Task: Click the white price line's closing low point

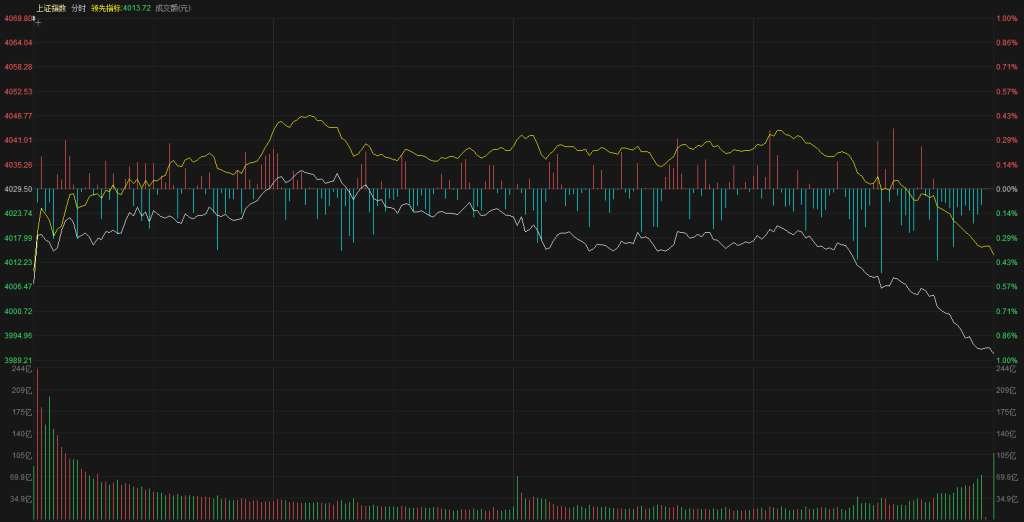Action: (x=992, y=352)
